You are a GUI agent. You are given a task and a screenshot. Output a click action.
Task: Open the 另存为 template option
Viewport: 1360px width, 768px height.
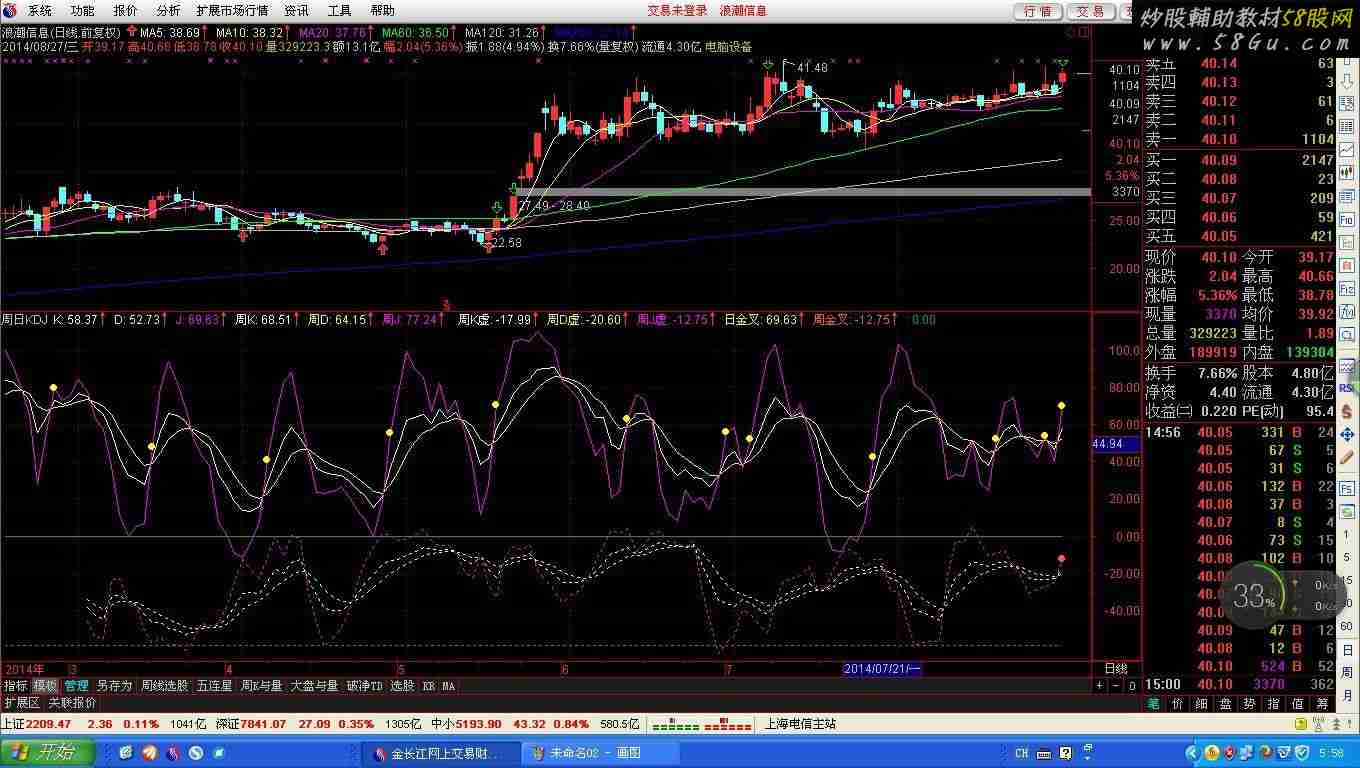[114, 686]
